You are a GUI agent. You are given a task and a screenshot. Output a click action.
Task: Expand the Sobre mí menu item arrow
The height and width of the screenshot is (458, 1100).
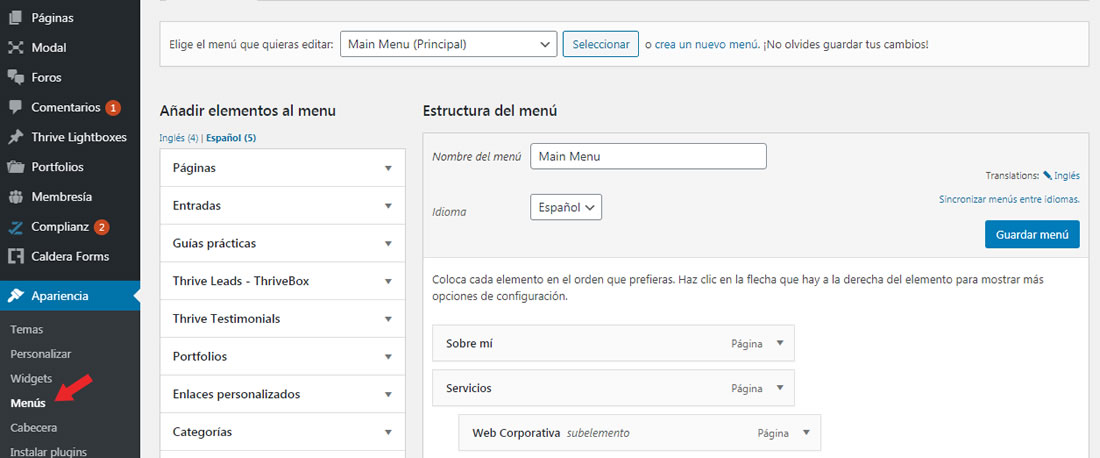tap(779, 343)
